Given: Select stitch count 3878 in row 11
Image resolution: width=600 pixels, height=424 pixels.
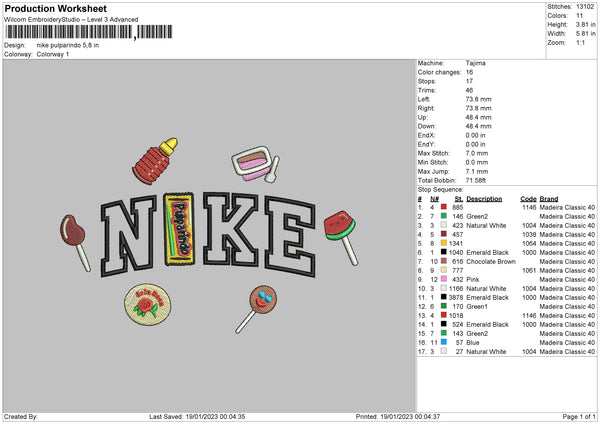Looking at the screenshot, I should pos(456,297).
